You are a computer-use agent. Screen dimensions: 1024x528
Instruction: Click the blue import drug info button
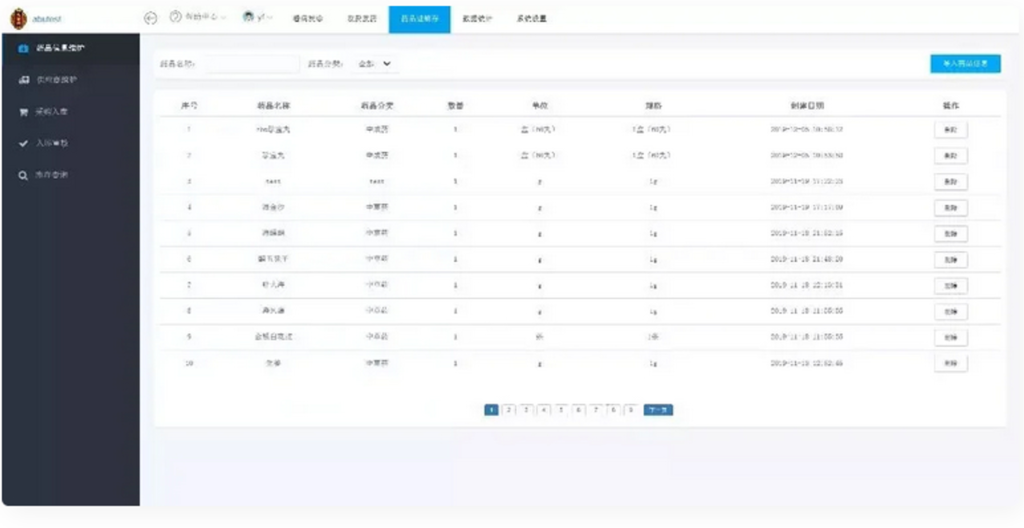[965, 64]
